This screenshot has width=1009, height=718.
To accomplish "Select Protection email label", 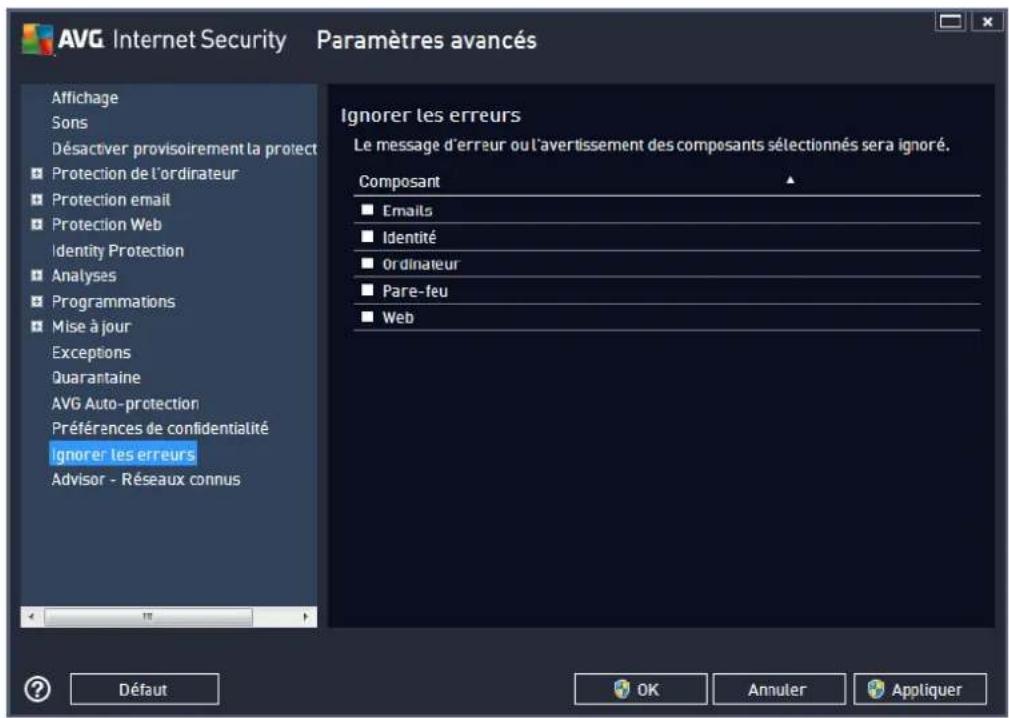I will click(111, 199).
